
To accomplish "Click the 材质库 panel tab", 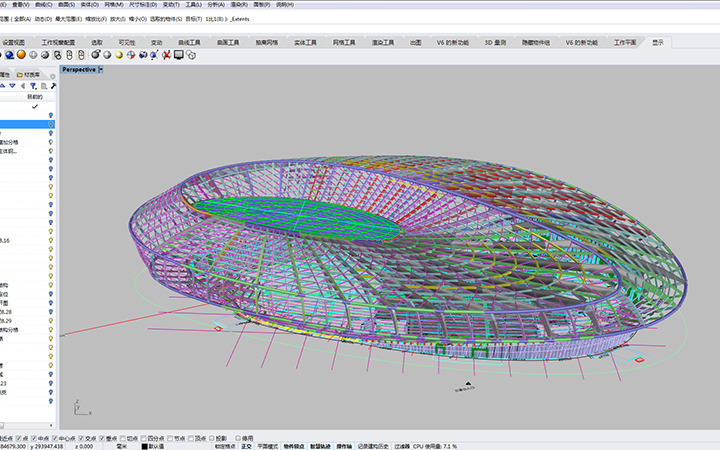I will click(32, 74).
